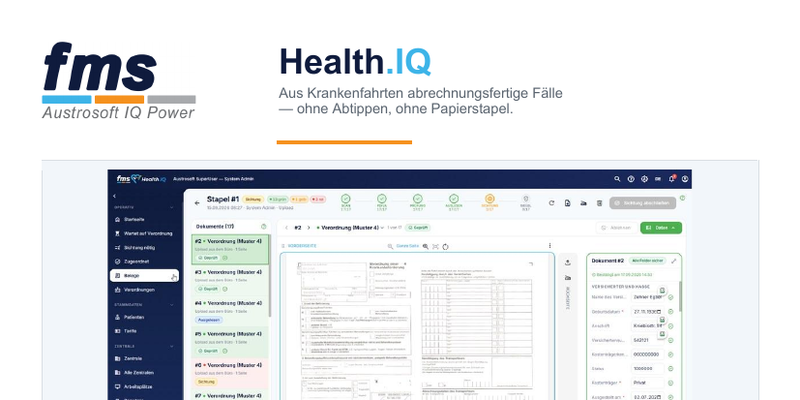Collapse the OPERATIV section chevron
800x400 pixels.
[x=171, y=208]
